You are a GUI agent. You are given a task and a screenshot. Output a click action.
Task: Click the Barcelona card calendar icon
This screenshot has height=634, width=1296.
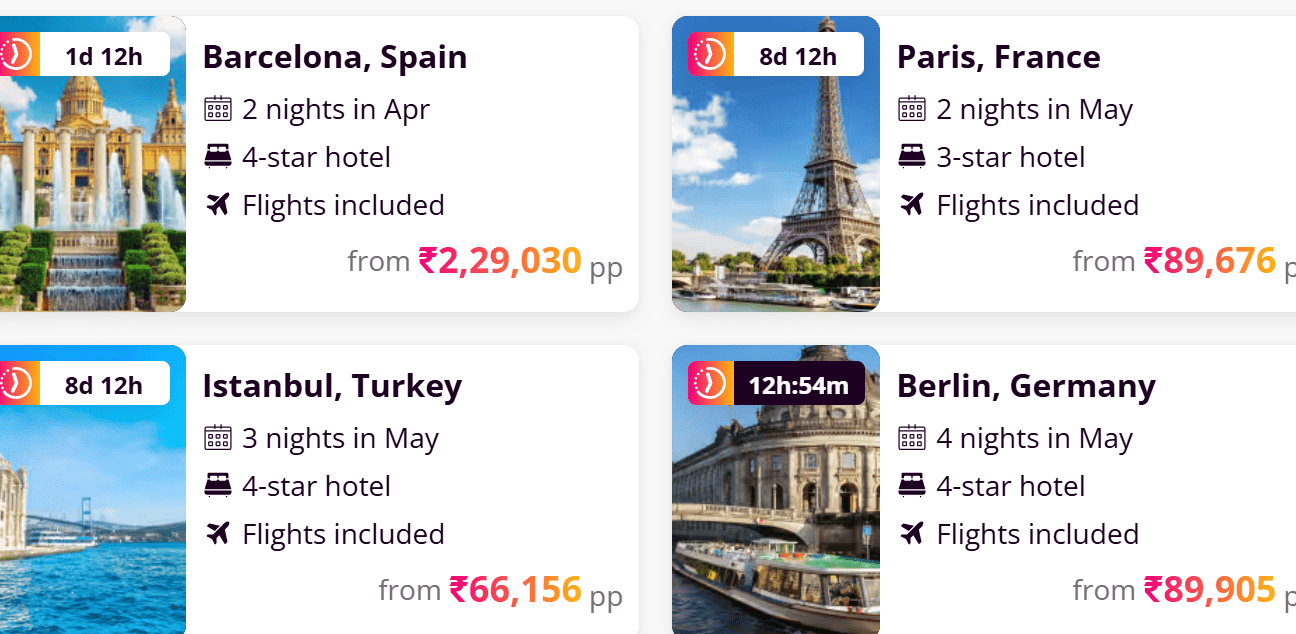pyautogui.click(x=217, y=109)
